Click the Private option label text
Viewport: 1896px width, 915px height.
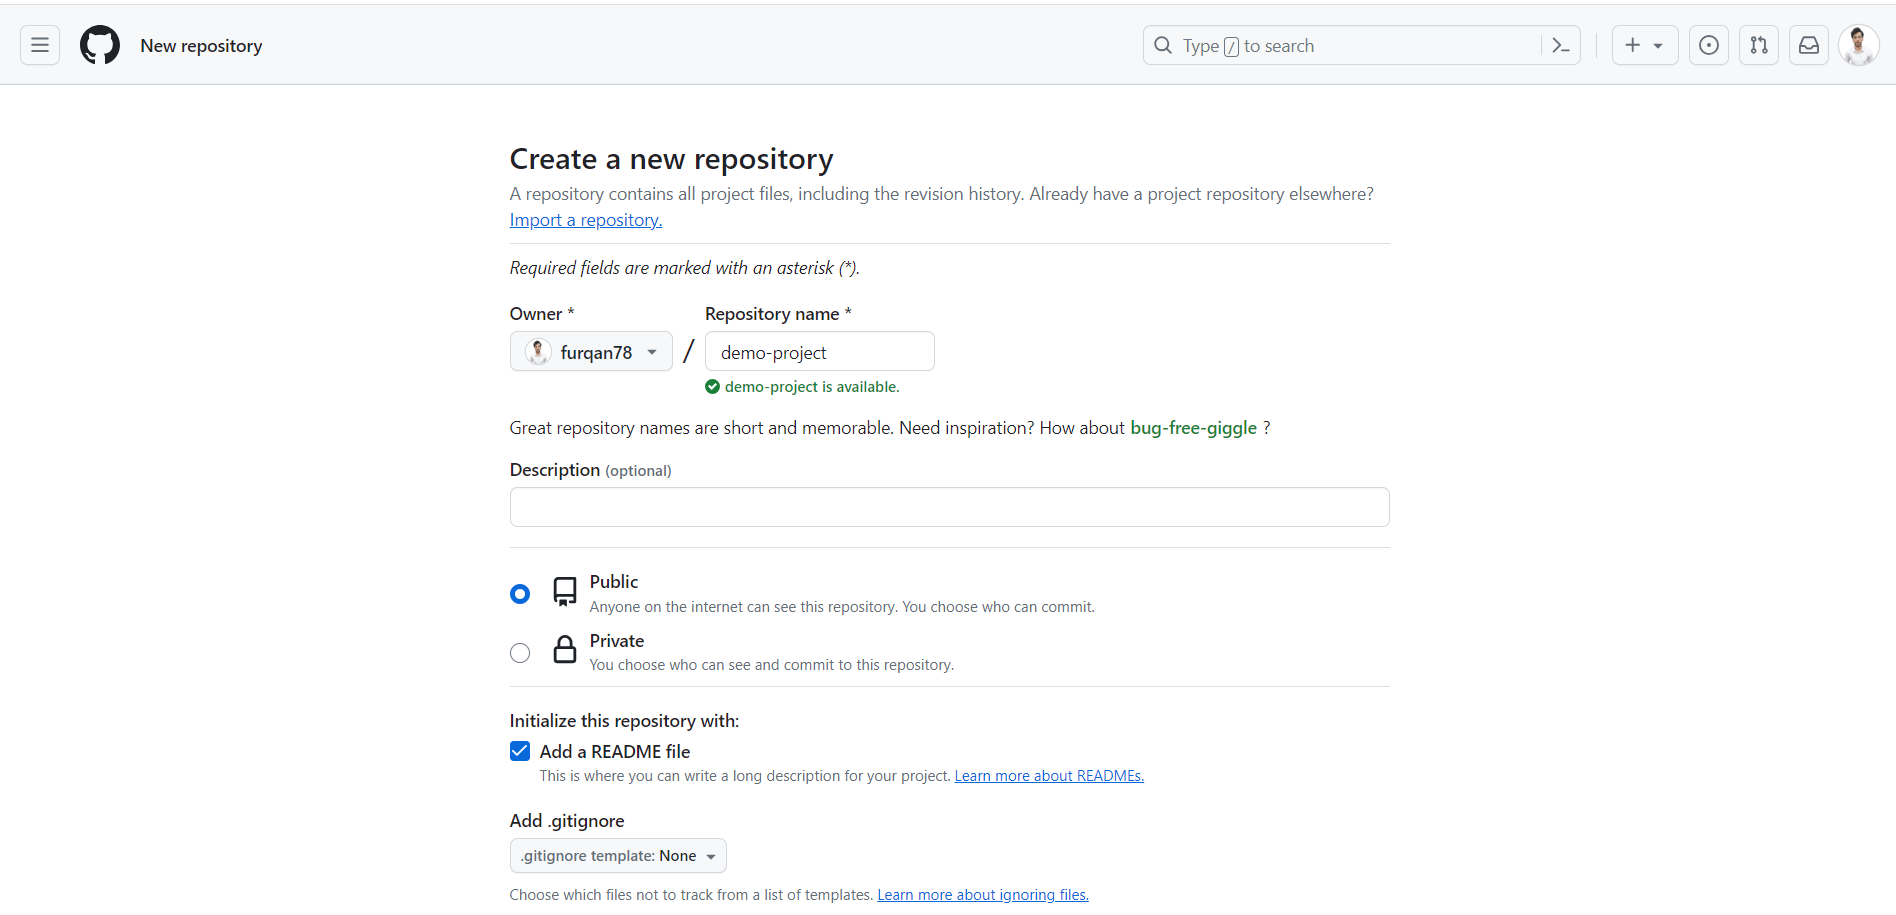click(x=617, y=641)
